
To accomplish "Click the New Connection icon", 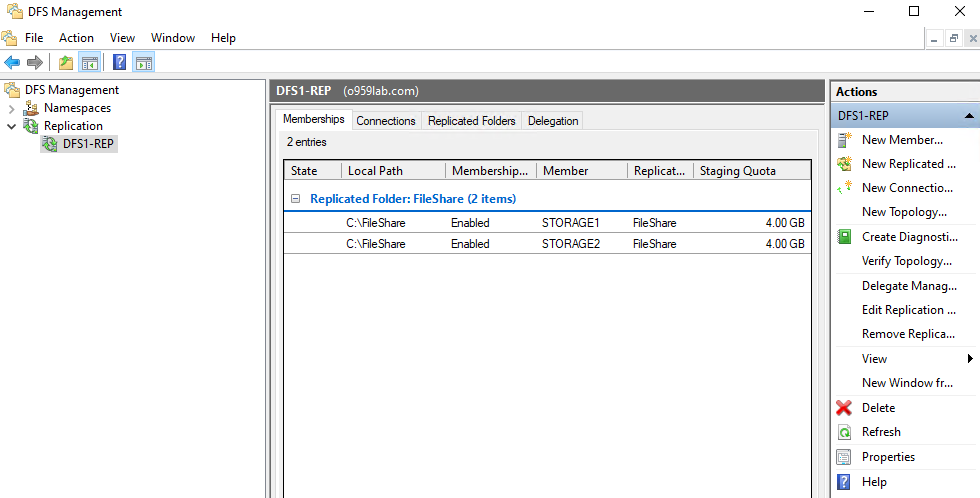I will tap(844, 187).
